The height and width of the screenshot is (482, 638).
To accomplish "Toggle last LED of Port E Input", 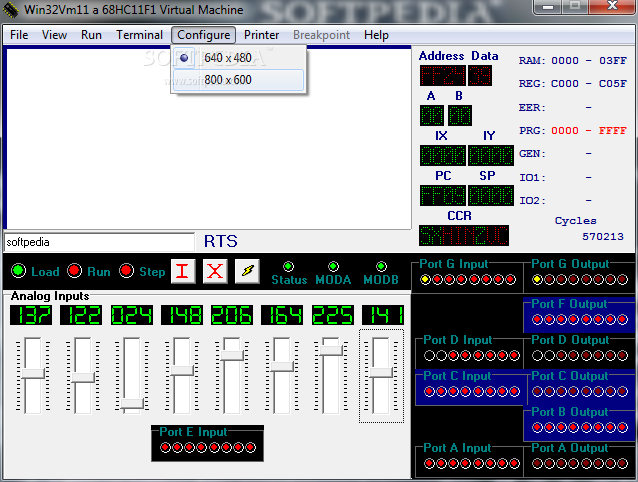I will coord(251,448).
